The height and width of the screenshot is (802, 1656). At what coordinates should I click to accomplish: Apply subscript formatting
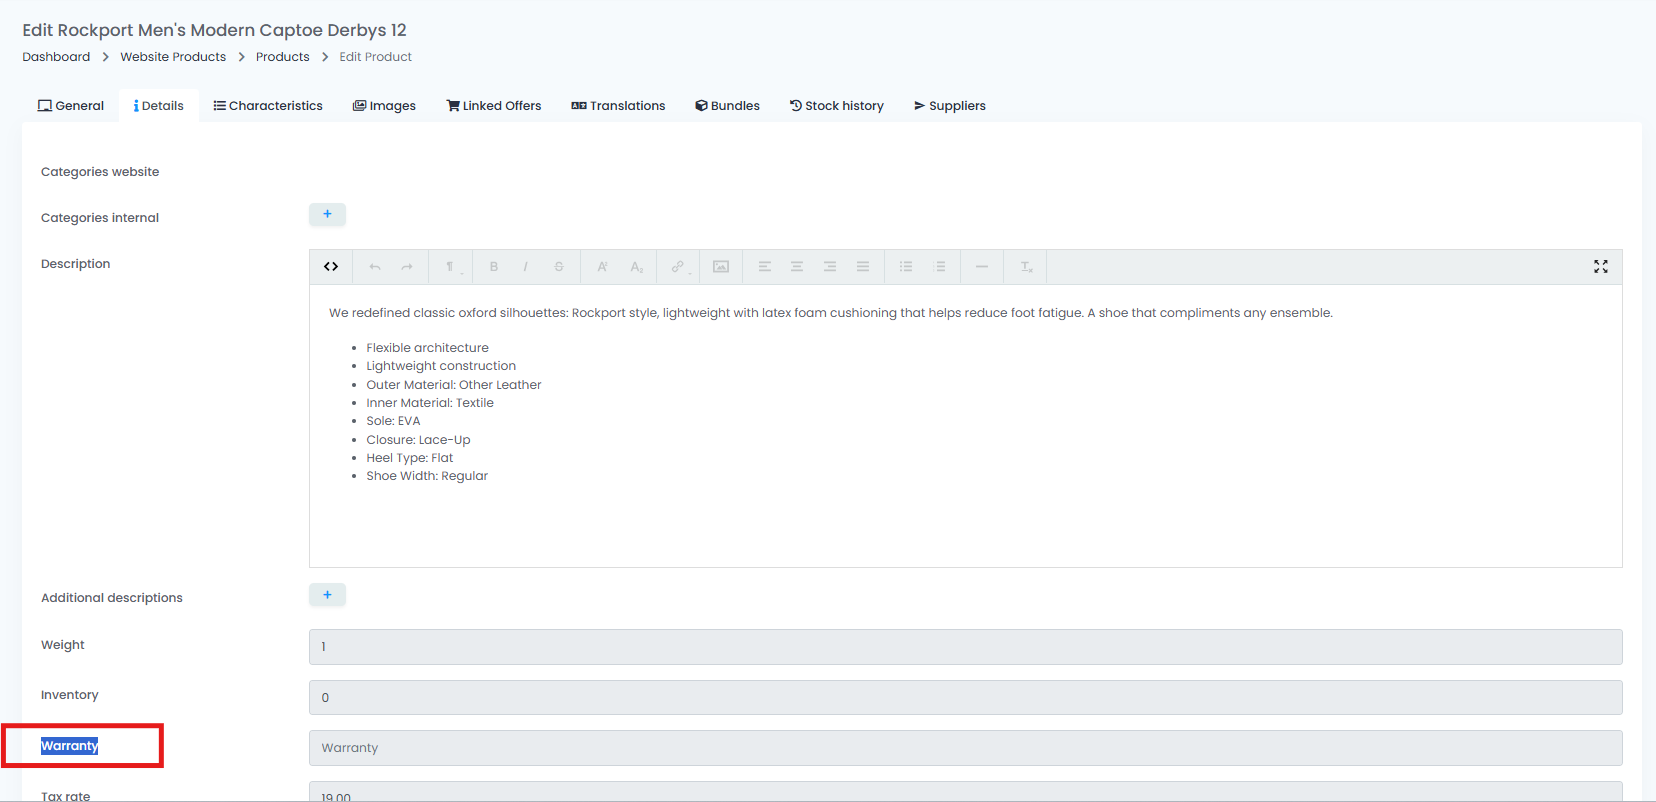tap(636, 267)
